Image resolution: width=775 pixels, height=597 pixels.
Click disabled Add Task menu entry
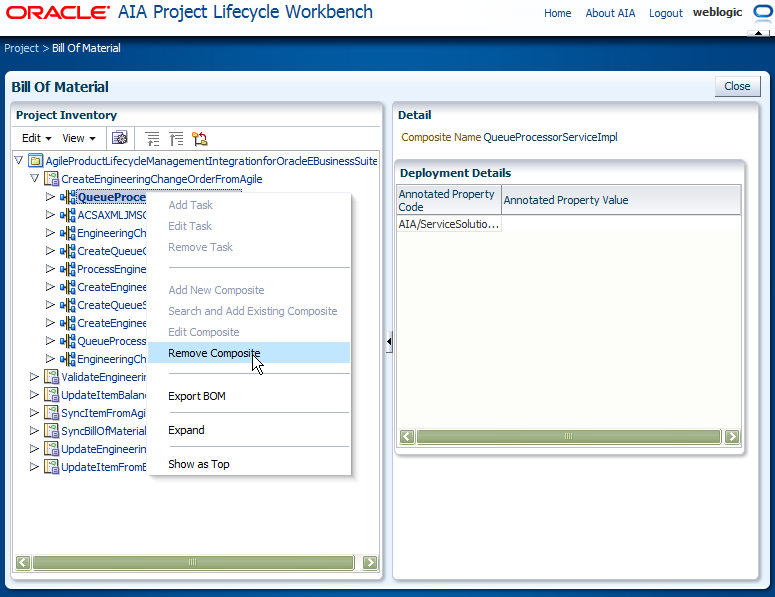[x=249, y=205]
